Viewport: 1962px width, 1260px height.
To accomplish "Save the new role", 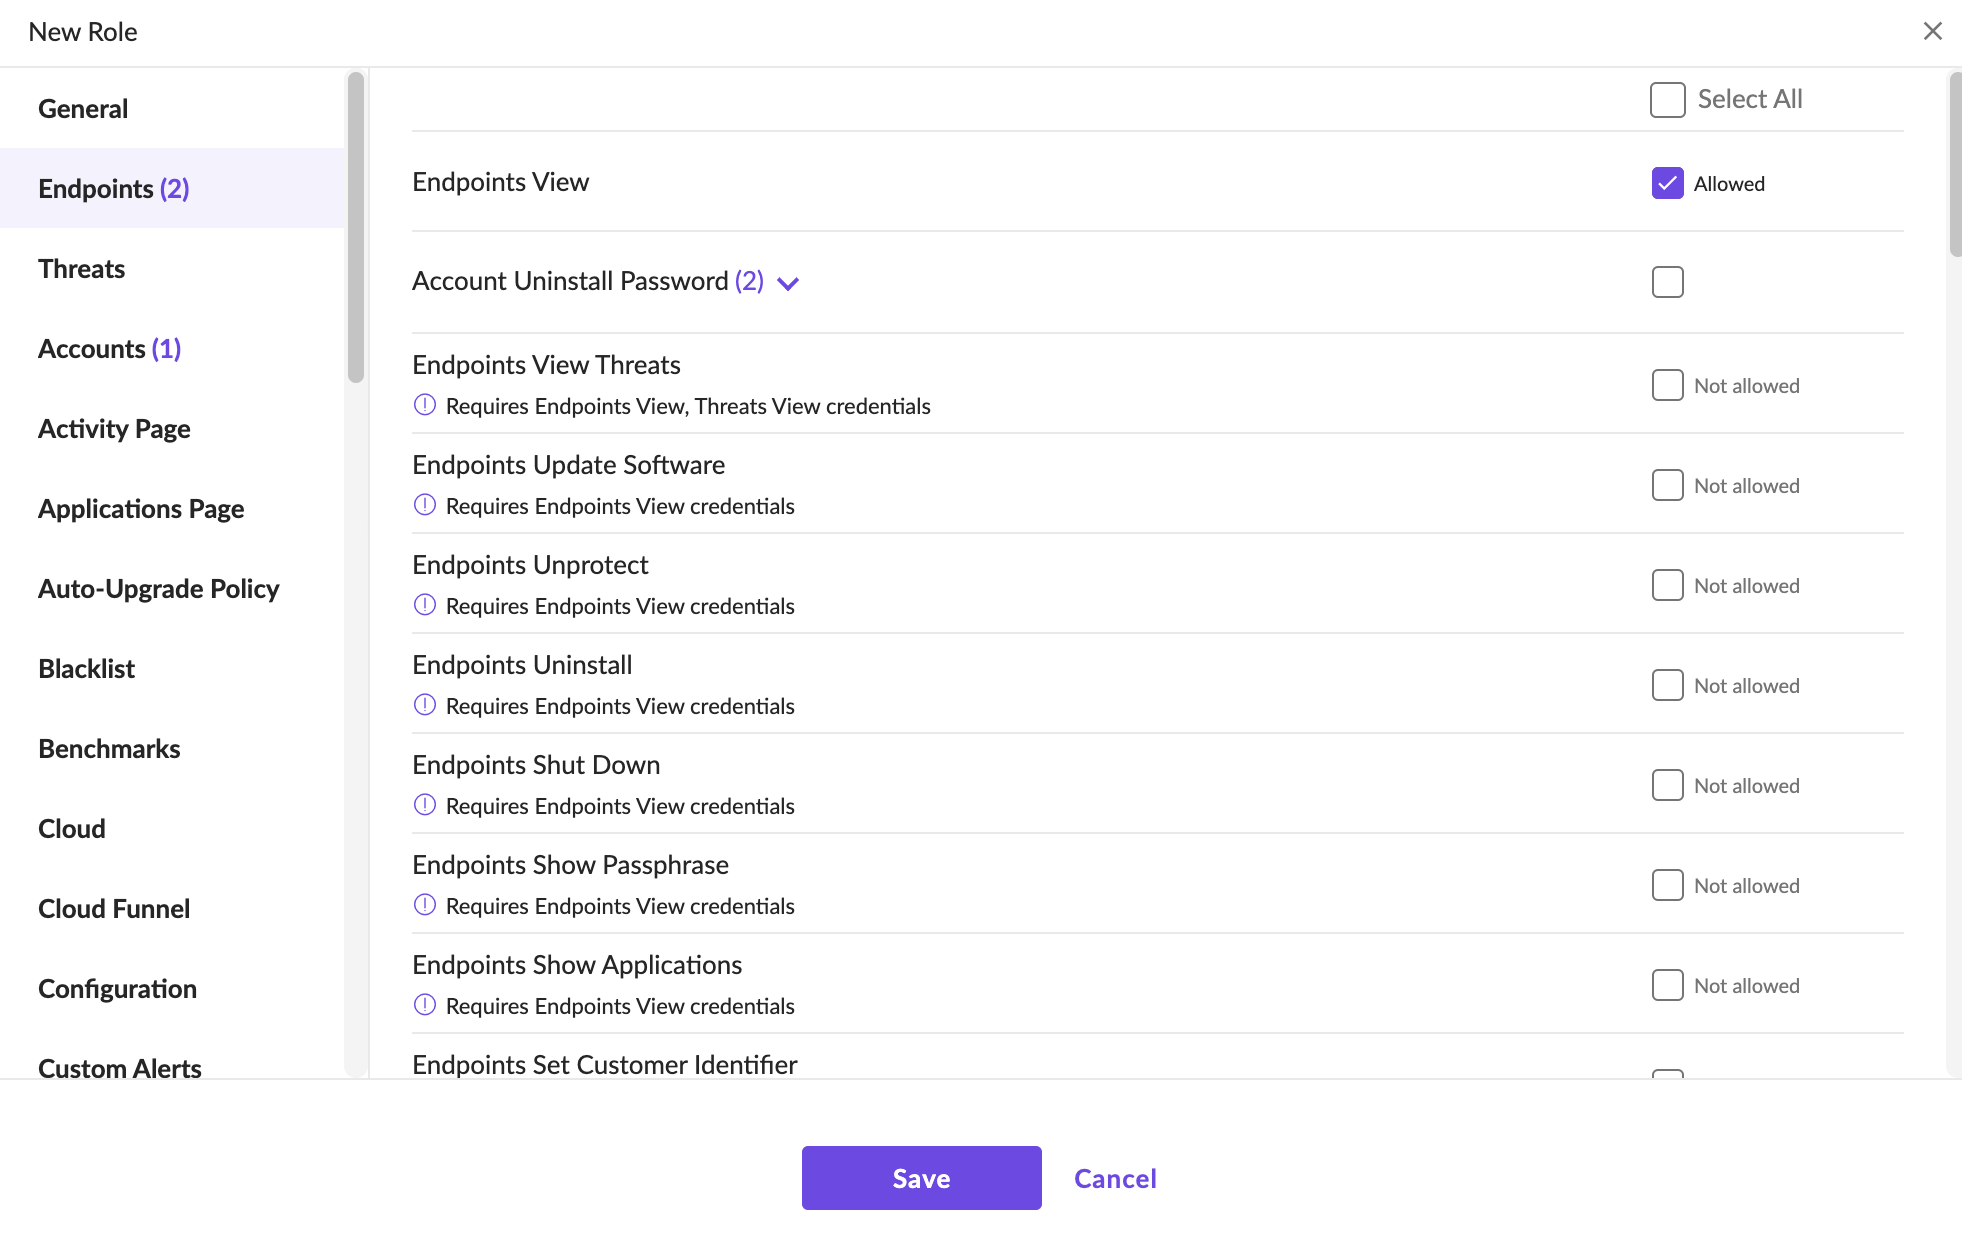I will click(921, 1178).
